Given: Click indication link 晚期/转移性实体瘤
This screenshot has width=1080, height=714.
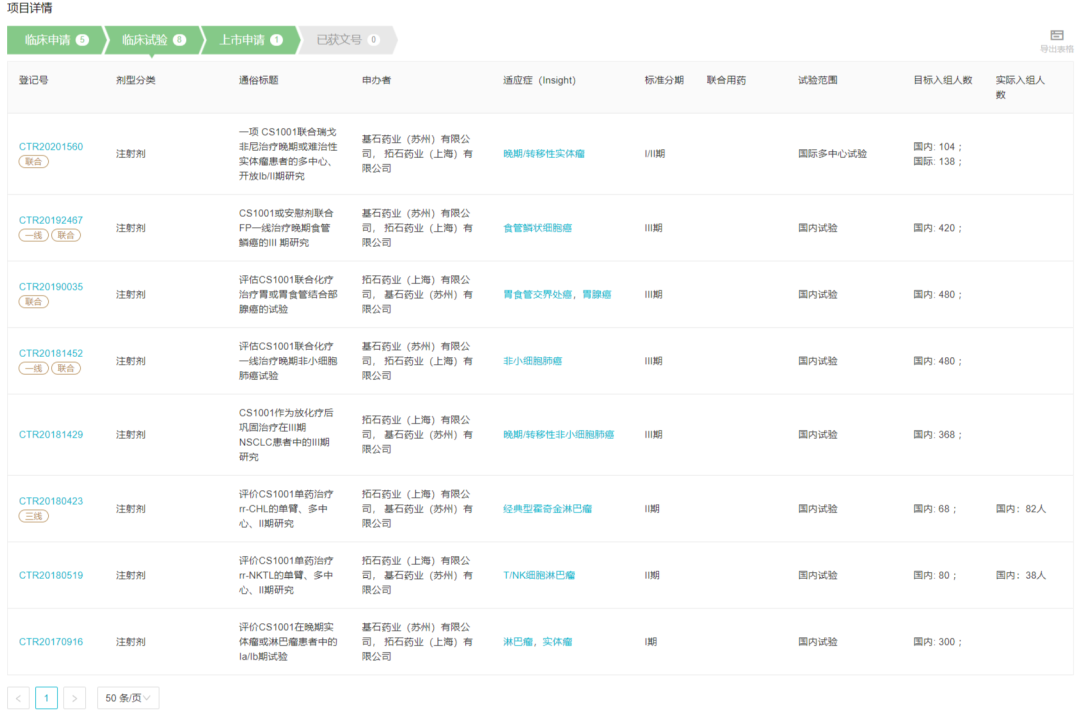Looking at the screenshot, I should 543,154.
